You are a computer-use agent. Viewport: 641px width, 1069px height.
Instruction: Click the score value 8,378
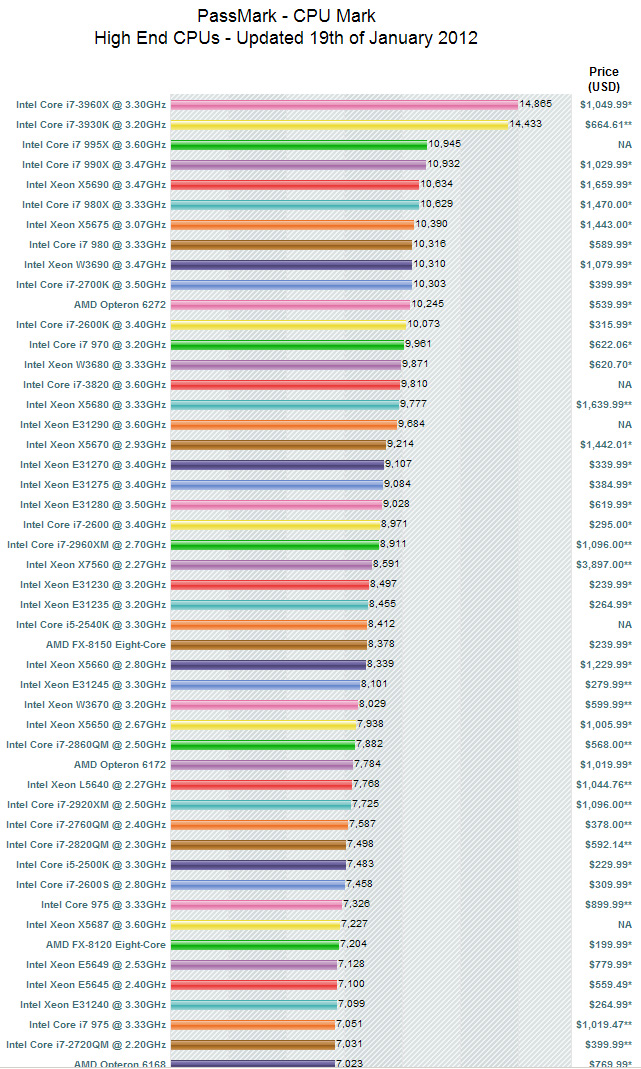pos(381,643)
